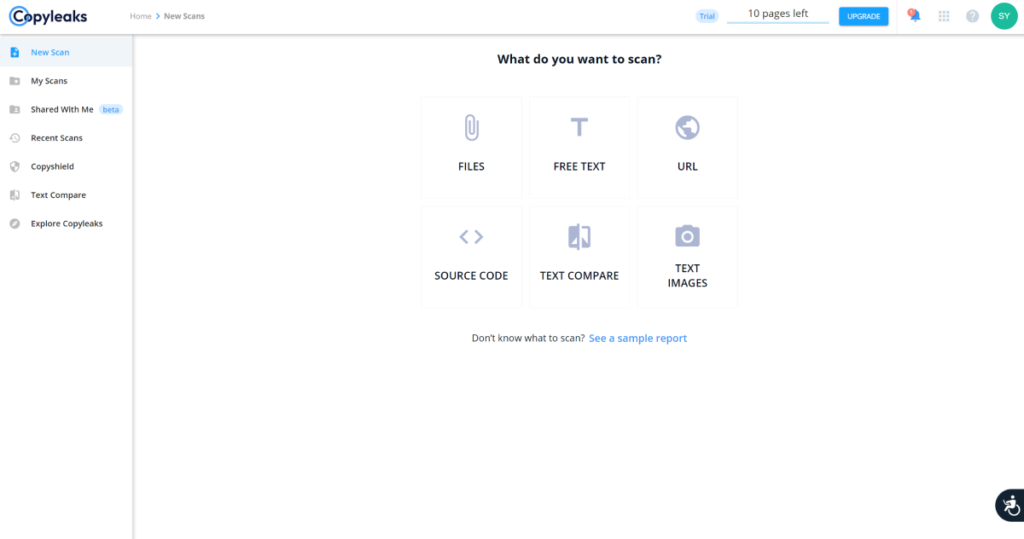Open the SY user avatar menu
This screenshot has height=539, width=1024.
point(1004,16)
